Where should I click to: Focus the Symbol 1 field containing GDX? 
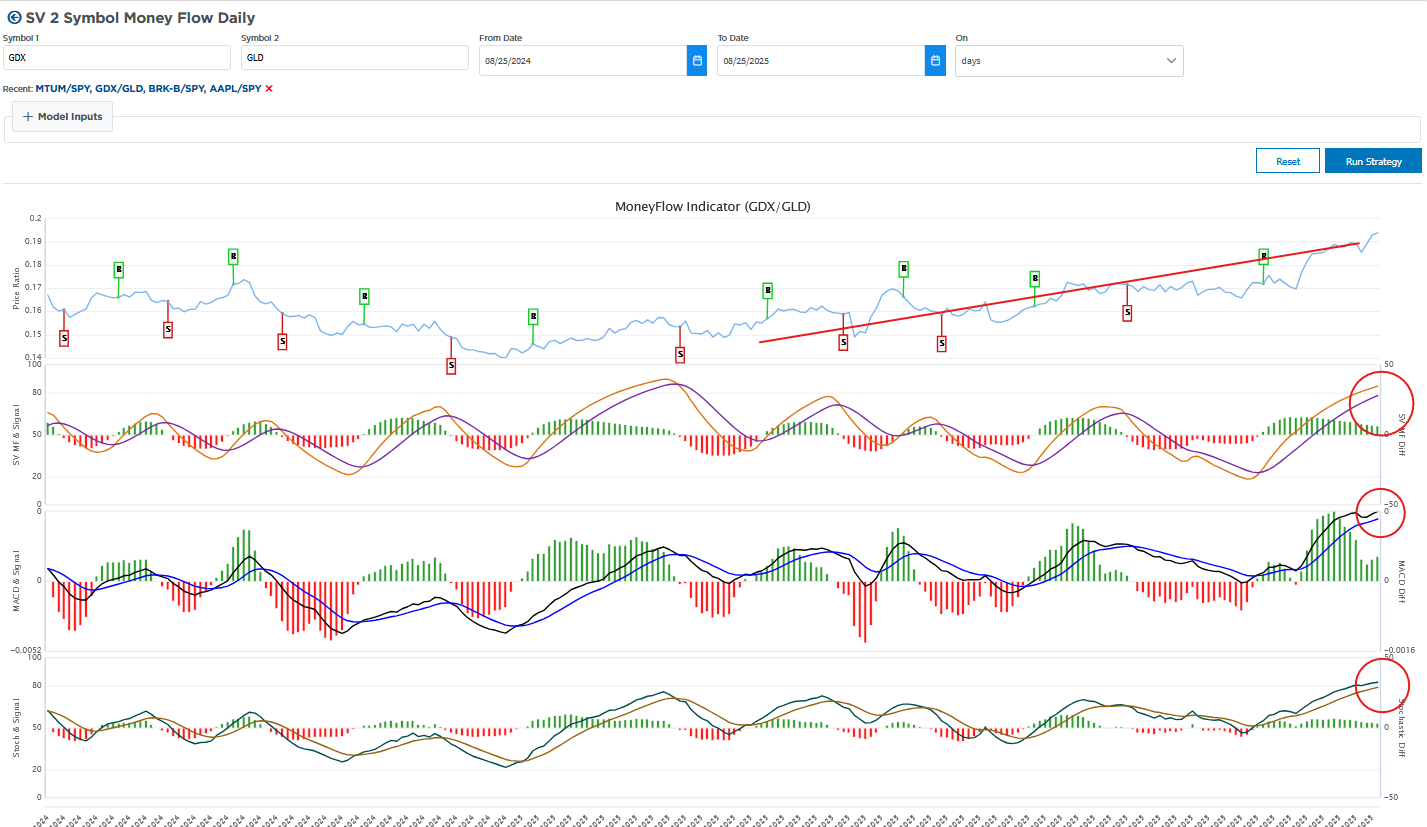(x=116, y=58)
